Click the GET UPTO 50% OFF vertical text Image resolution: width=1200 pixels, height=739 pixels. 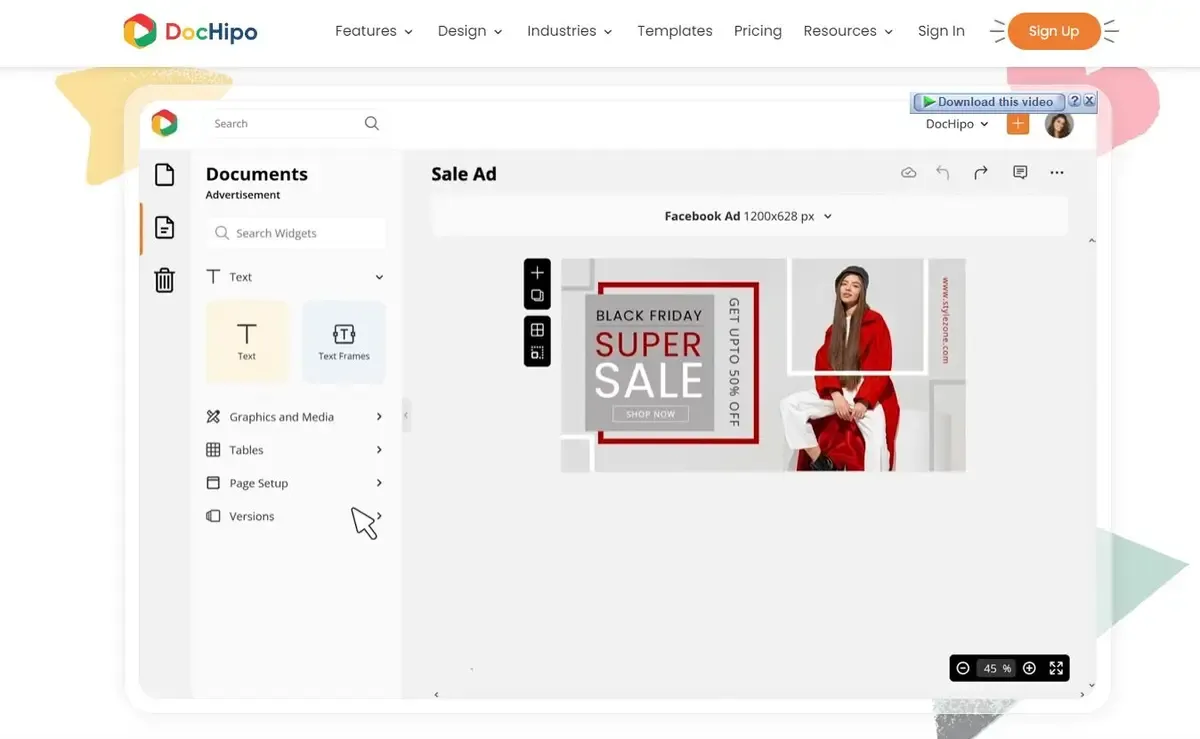[734, 362]
